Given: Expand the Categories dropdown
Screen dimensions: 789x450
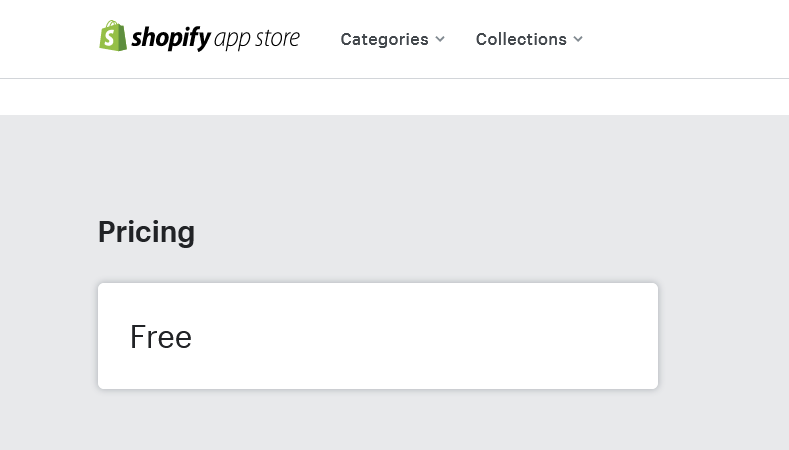Looking at the screenshot, I should (392, 39).
